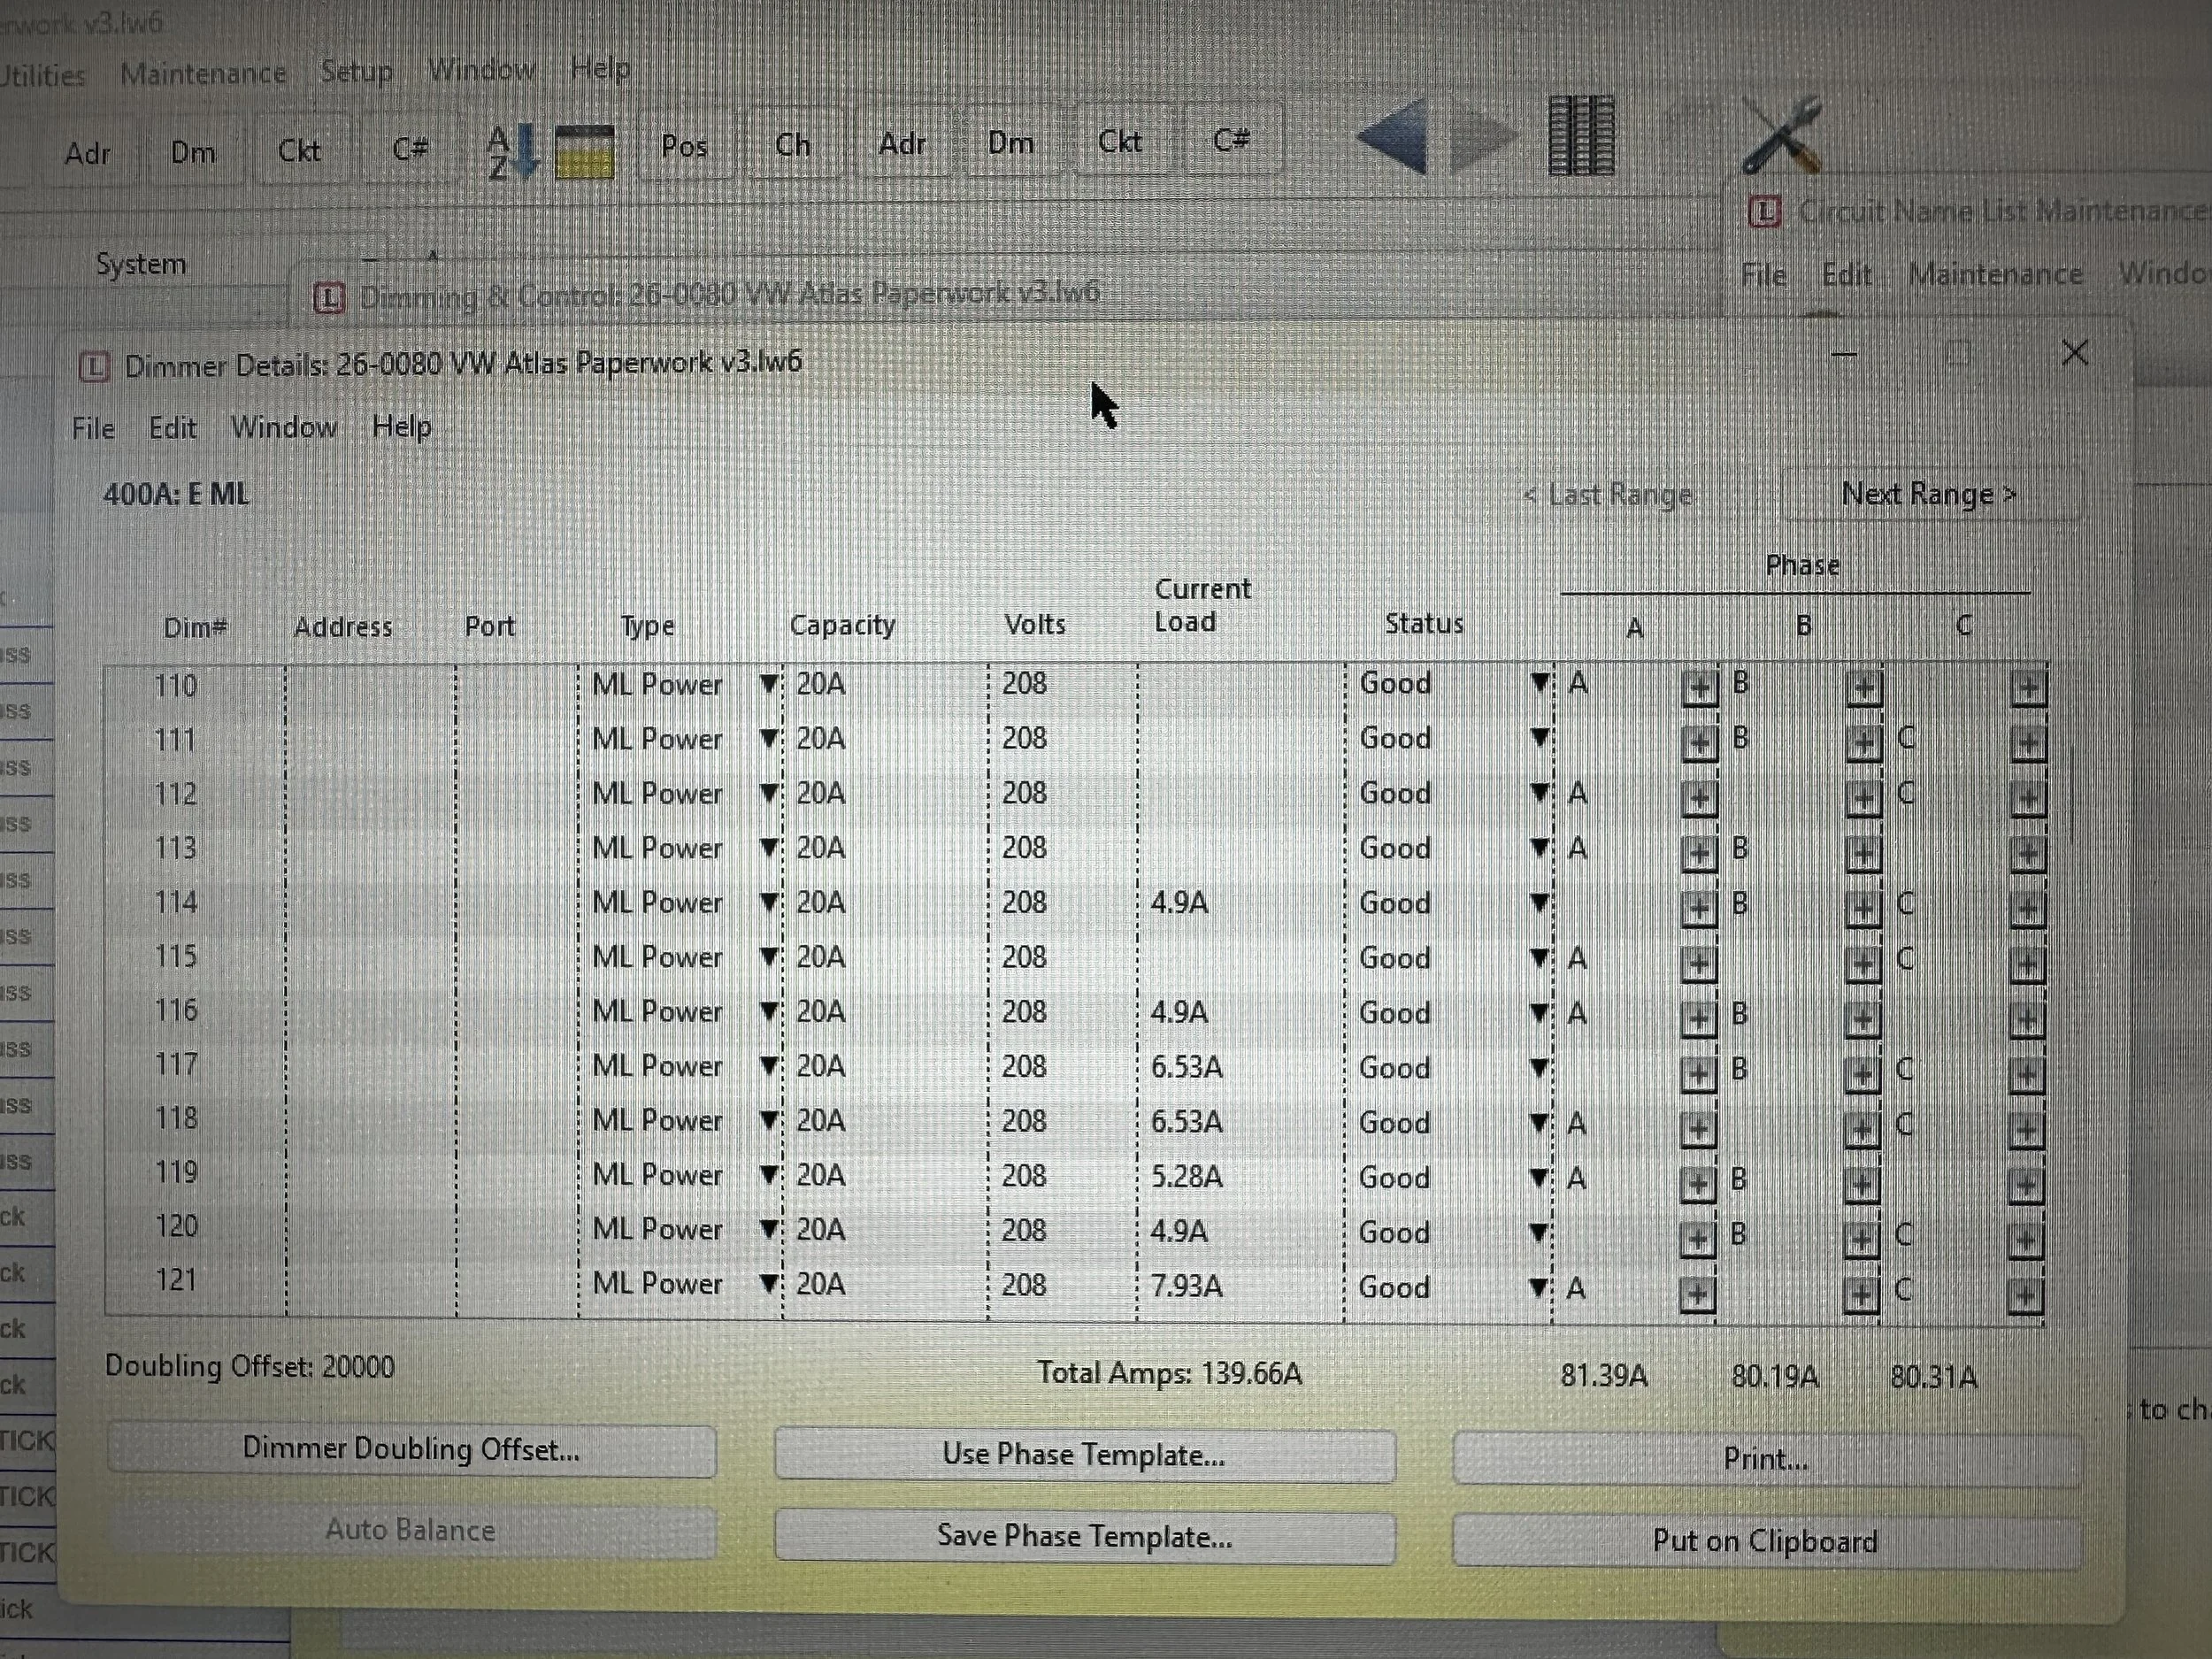Open the columns grid icon
2212x1659 pixels.
pos(1581,137)
